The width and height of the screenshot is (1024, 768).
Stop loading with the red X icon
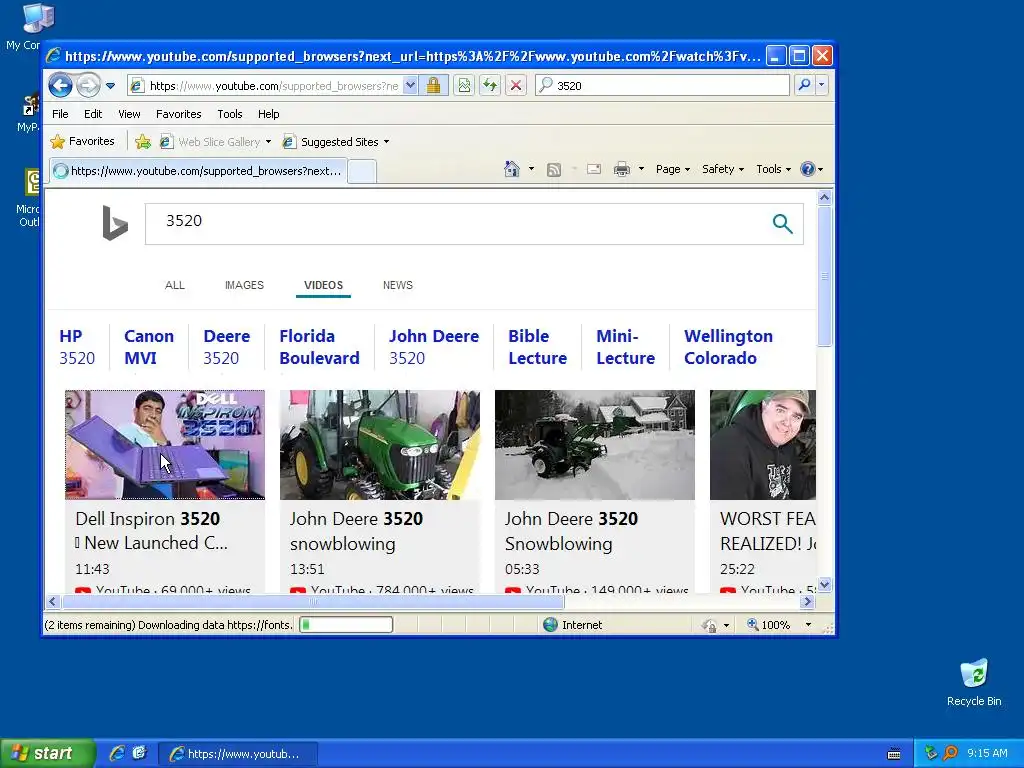coord(516,86)
